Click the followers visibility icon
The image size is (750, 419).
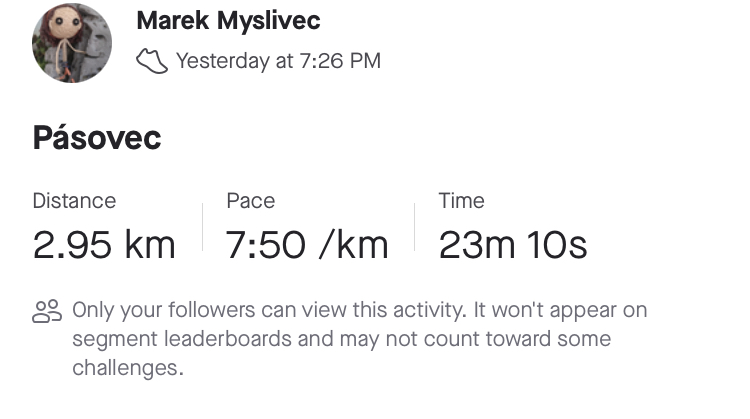[x=47, y=311]
